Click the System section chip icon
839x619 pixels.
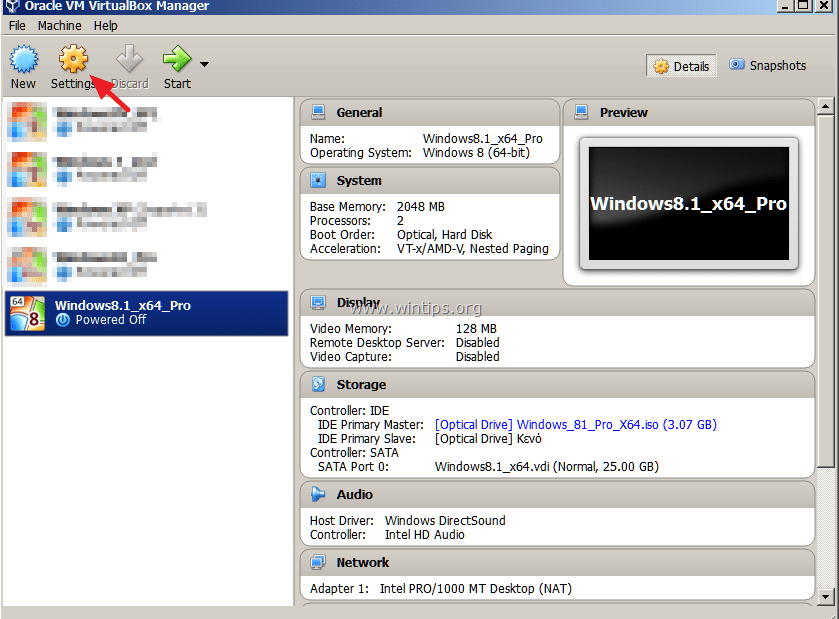[318, 180]
